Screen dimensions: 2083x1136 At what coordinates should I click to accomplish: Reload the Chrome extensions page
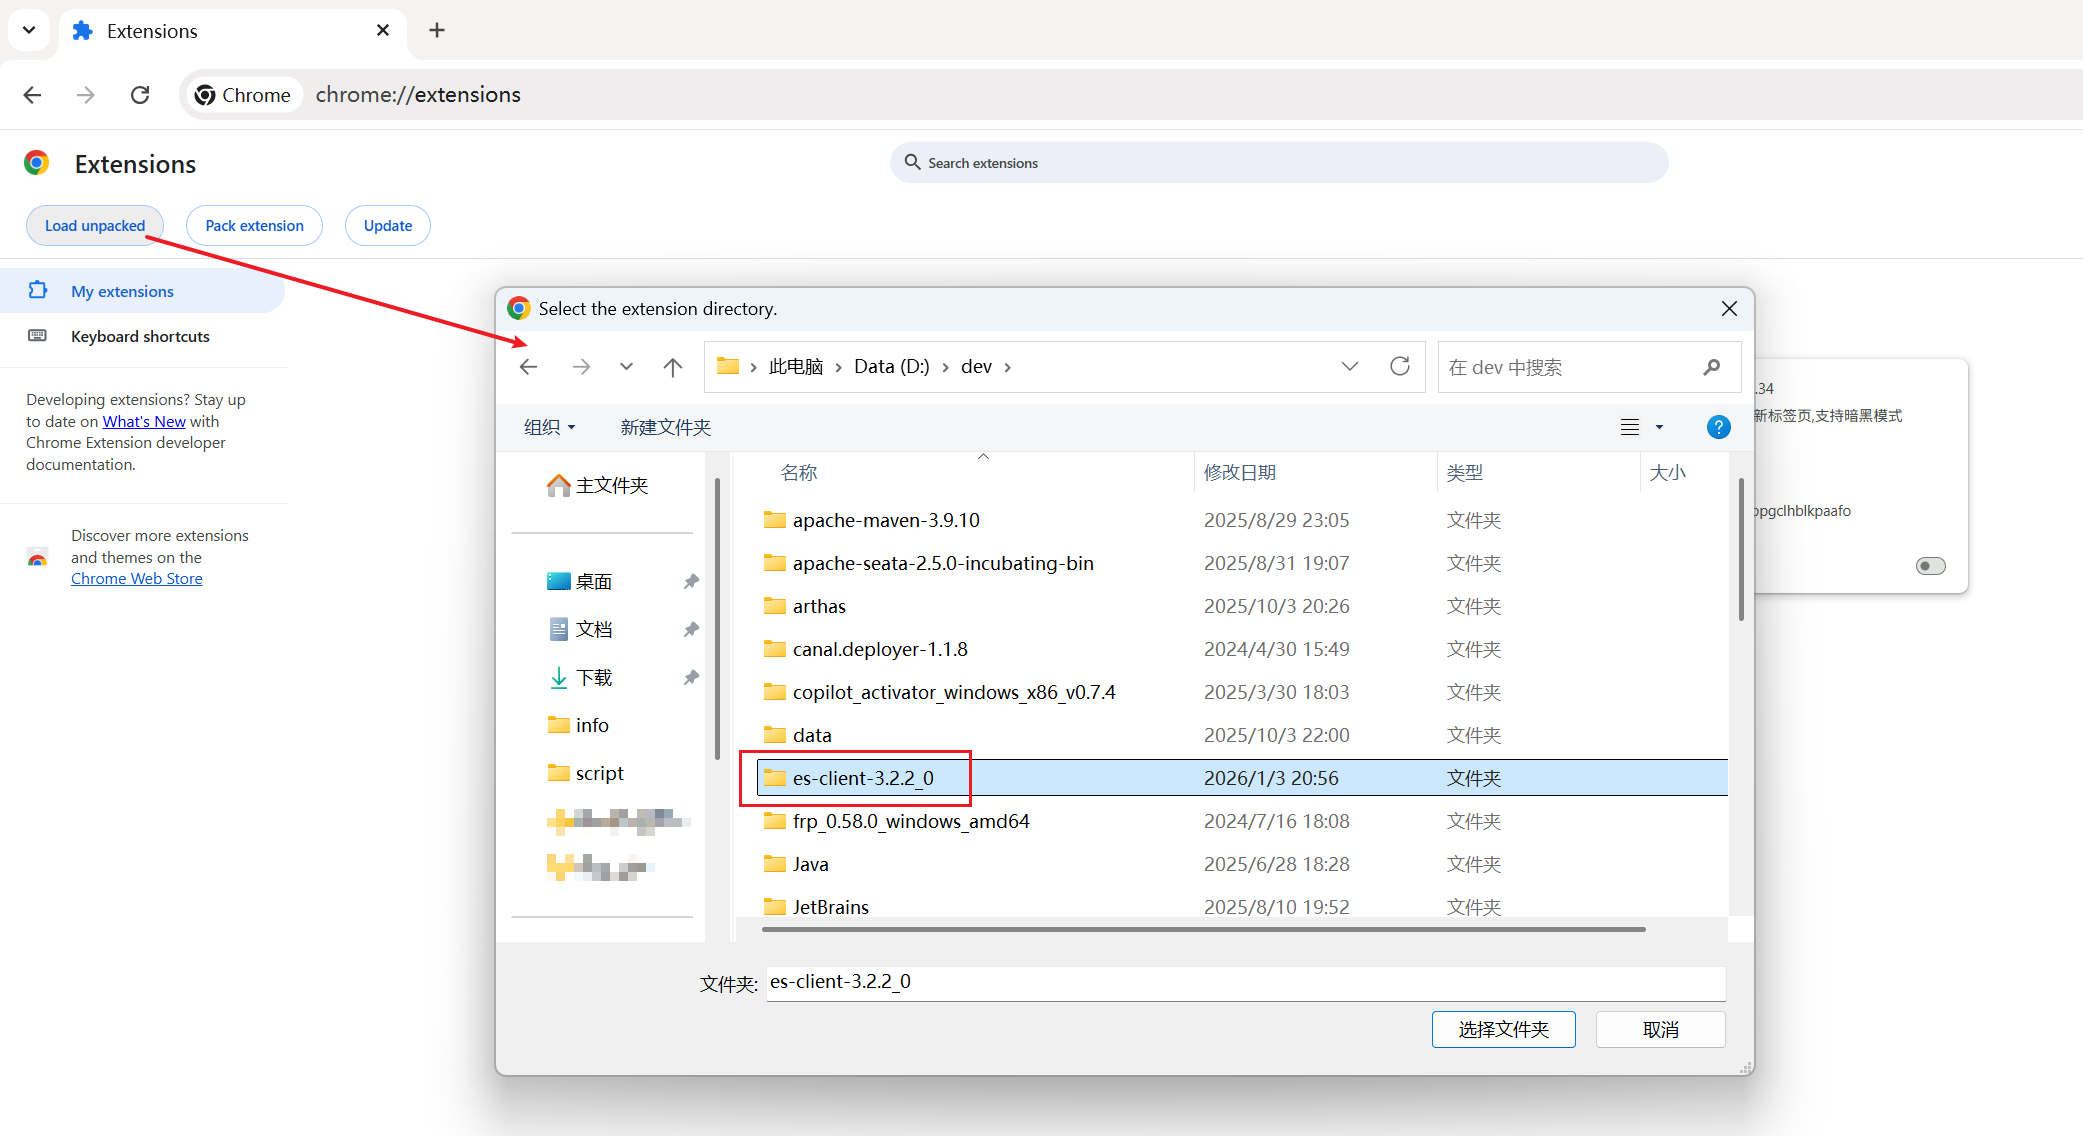point(140,95)
